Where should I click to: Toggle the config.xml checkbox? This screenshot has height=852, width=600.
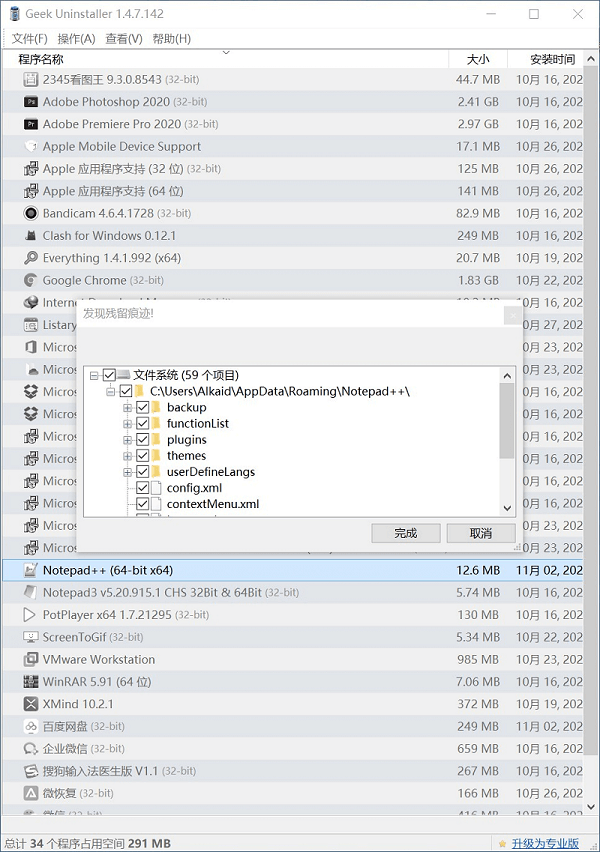(x=142, y=488)
